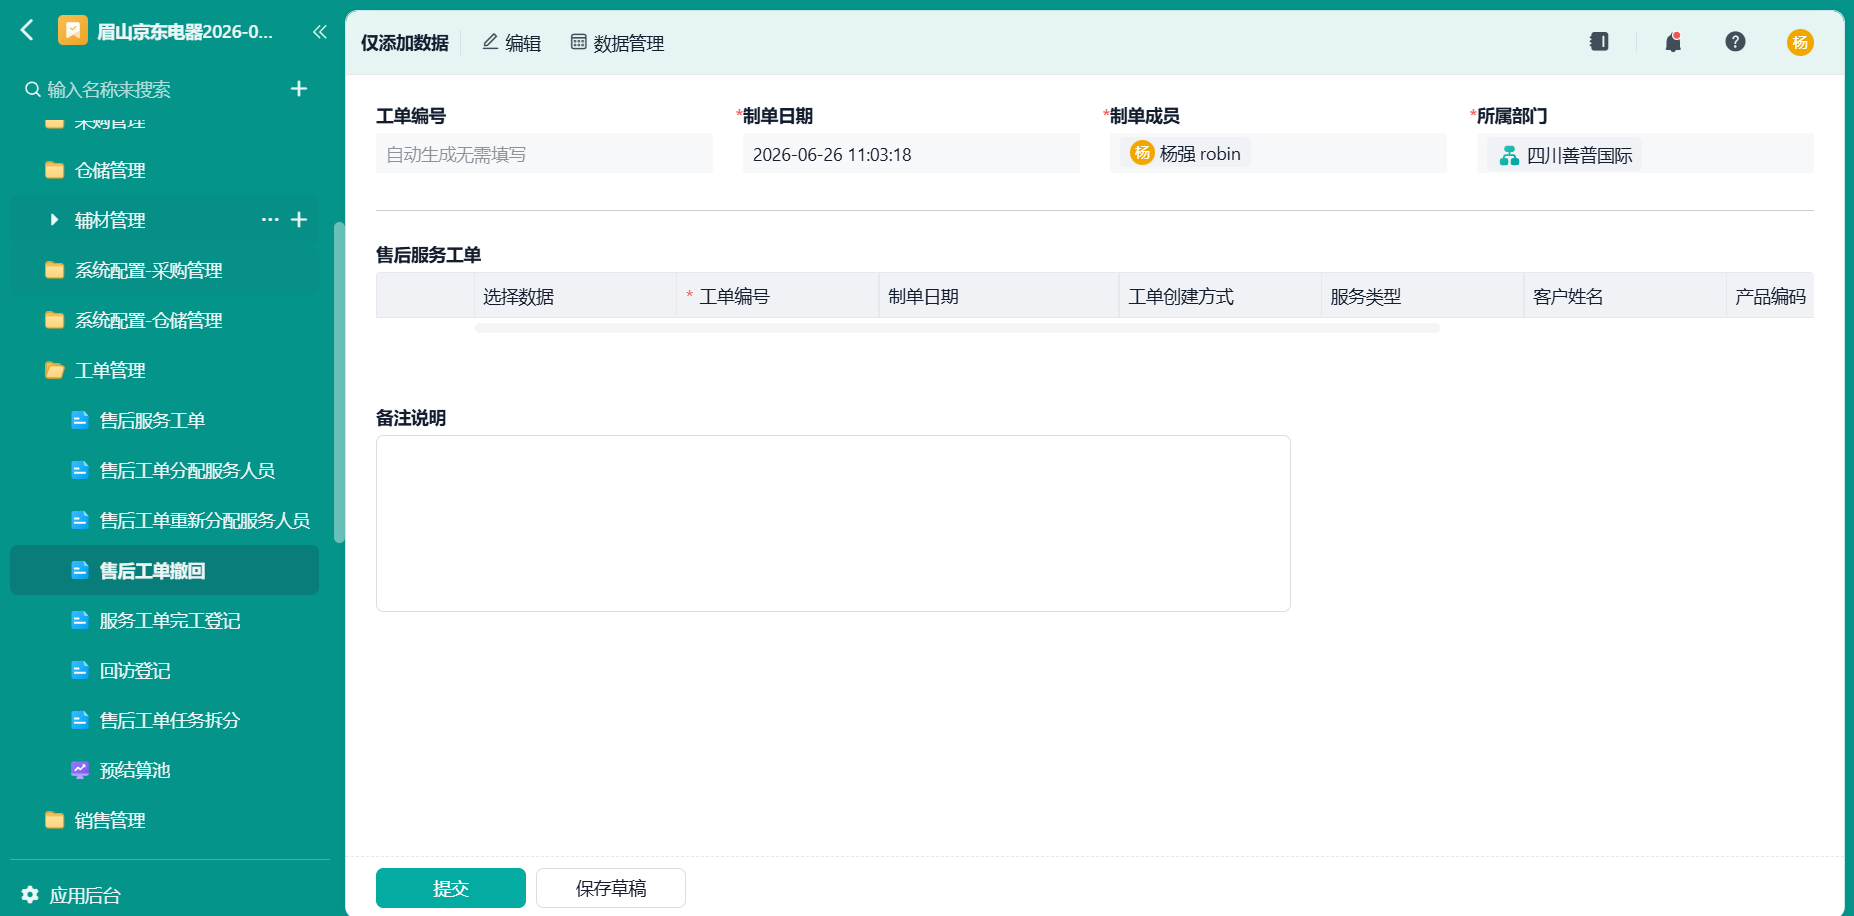Click the search magnifier icon
The width and height of the screenshot is (1854, 916).
(33, 90)
